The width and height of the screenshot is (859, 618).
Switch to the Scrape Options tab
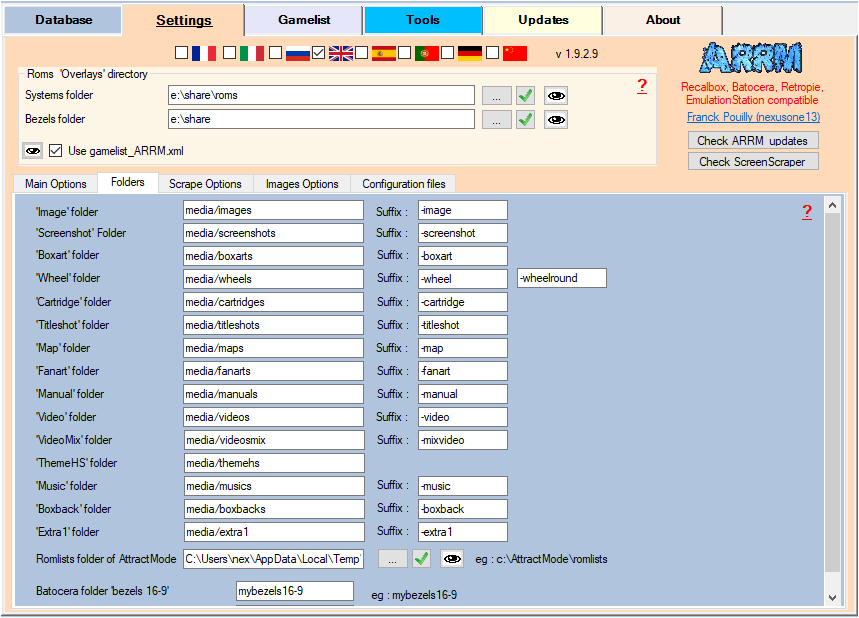205,184
